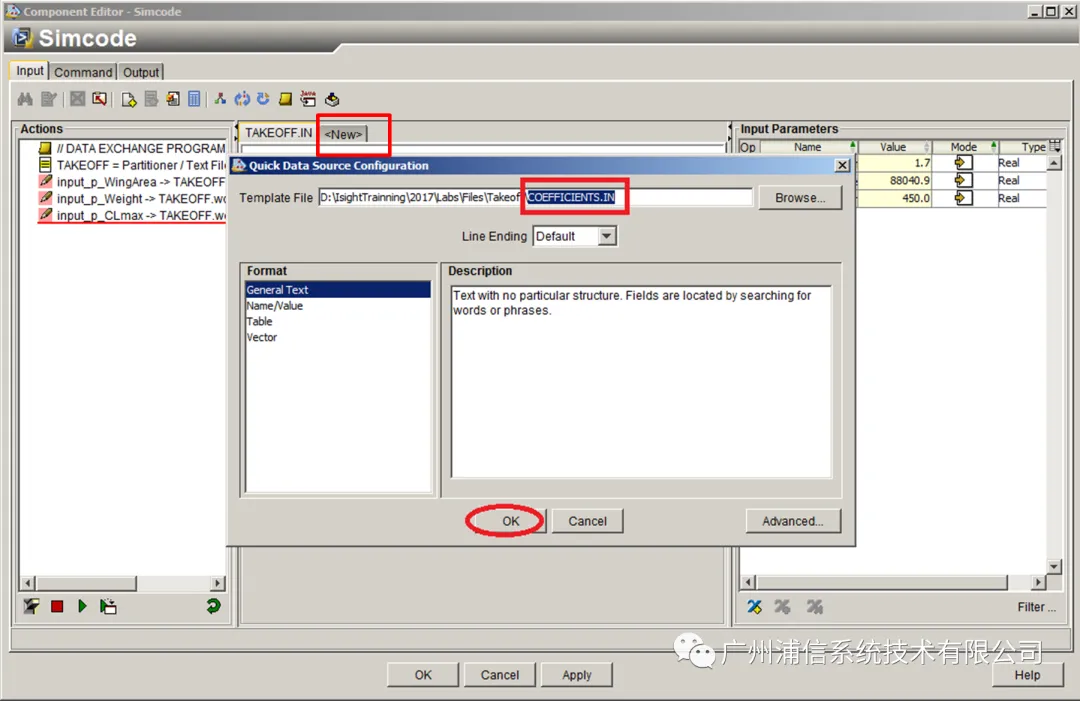Switch to the Input tab

(30, 71)
